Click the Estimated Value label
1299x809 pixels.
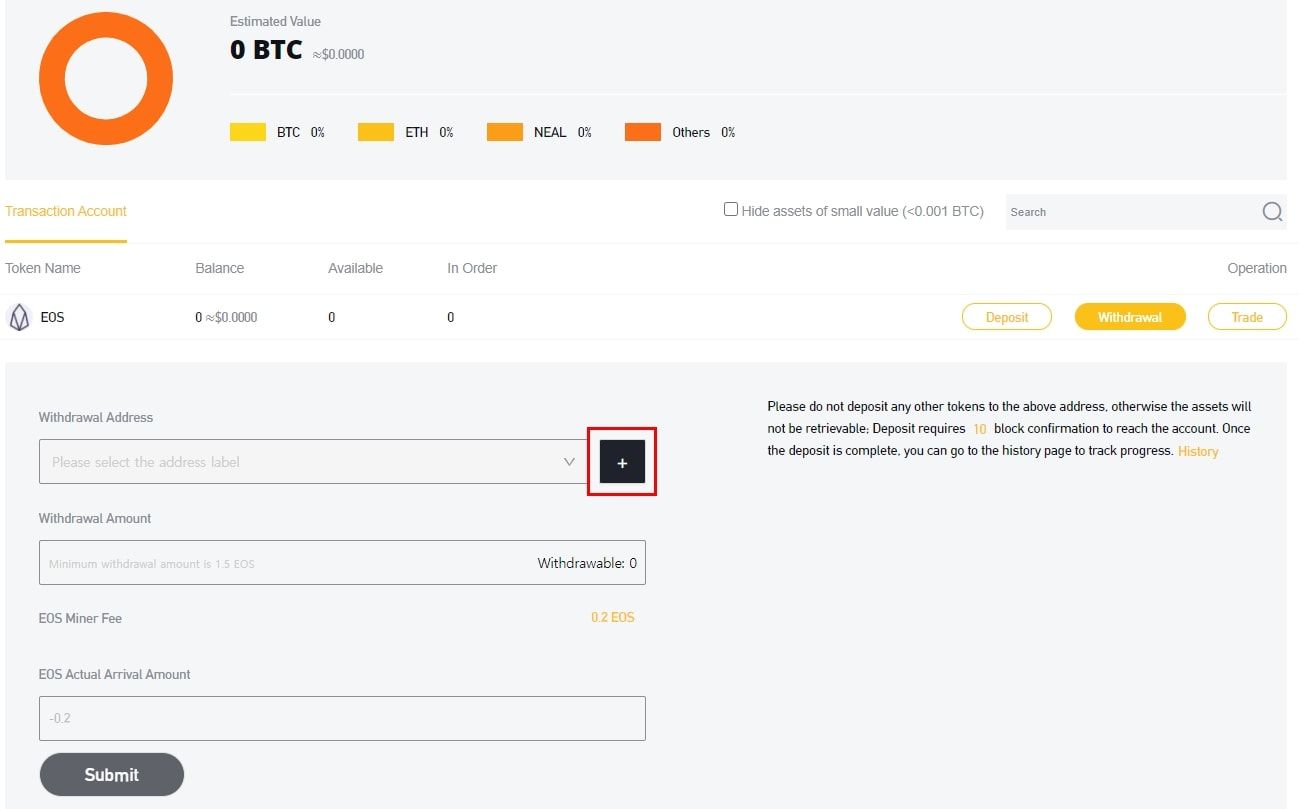275,21
